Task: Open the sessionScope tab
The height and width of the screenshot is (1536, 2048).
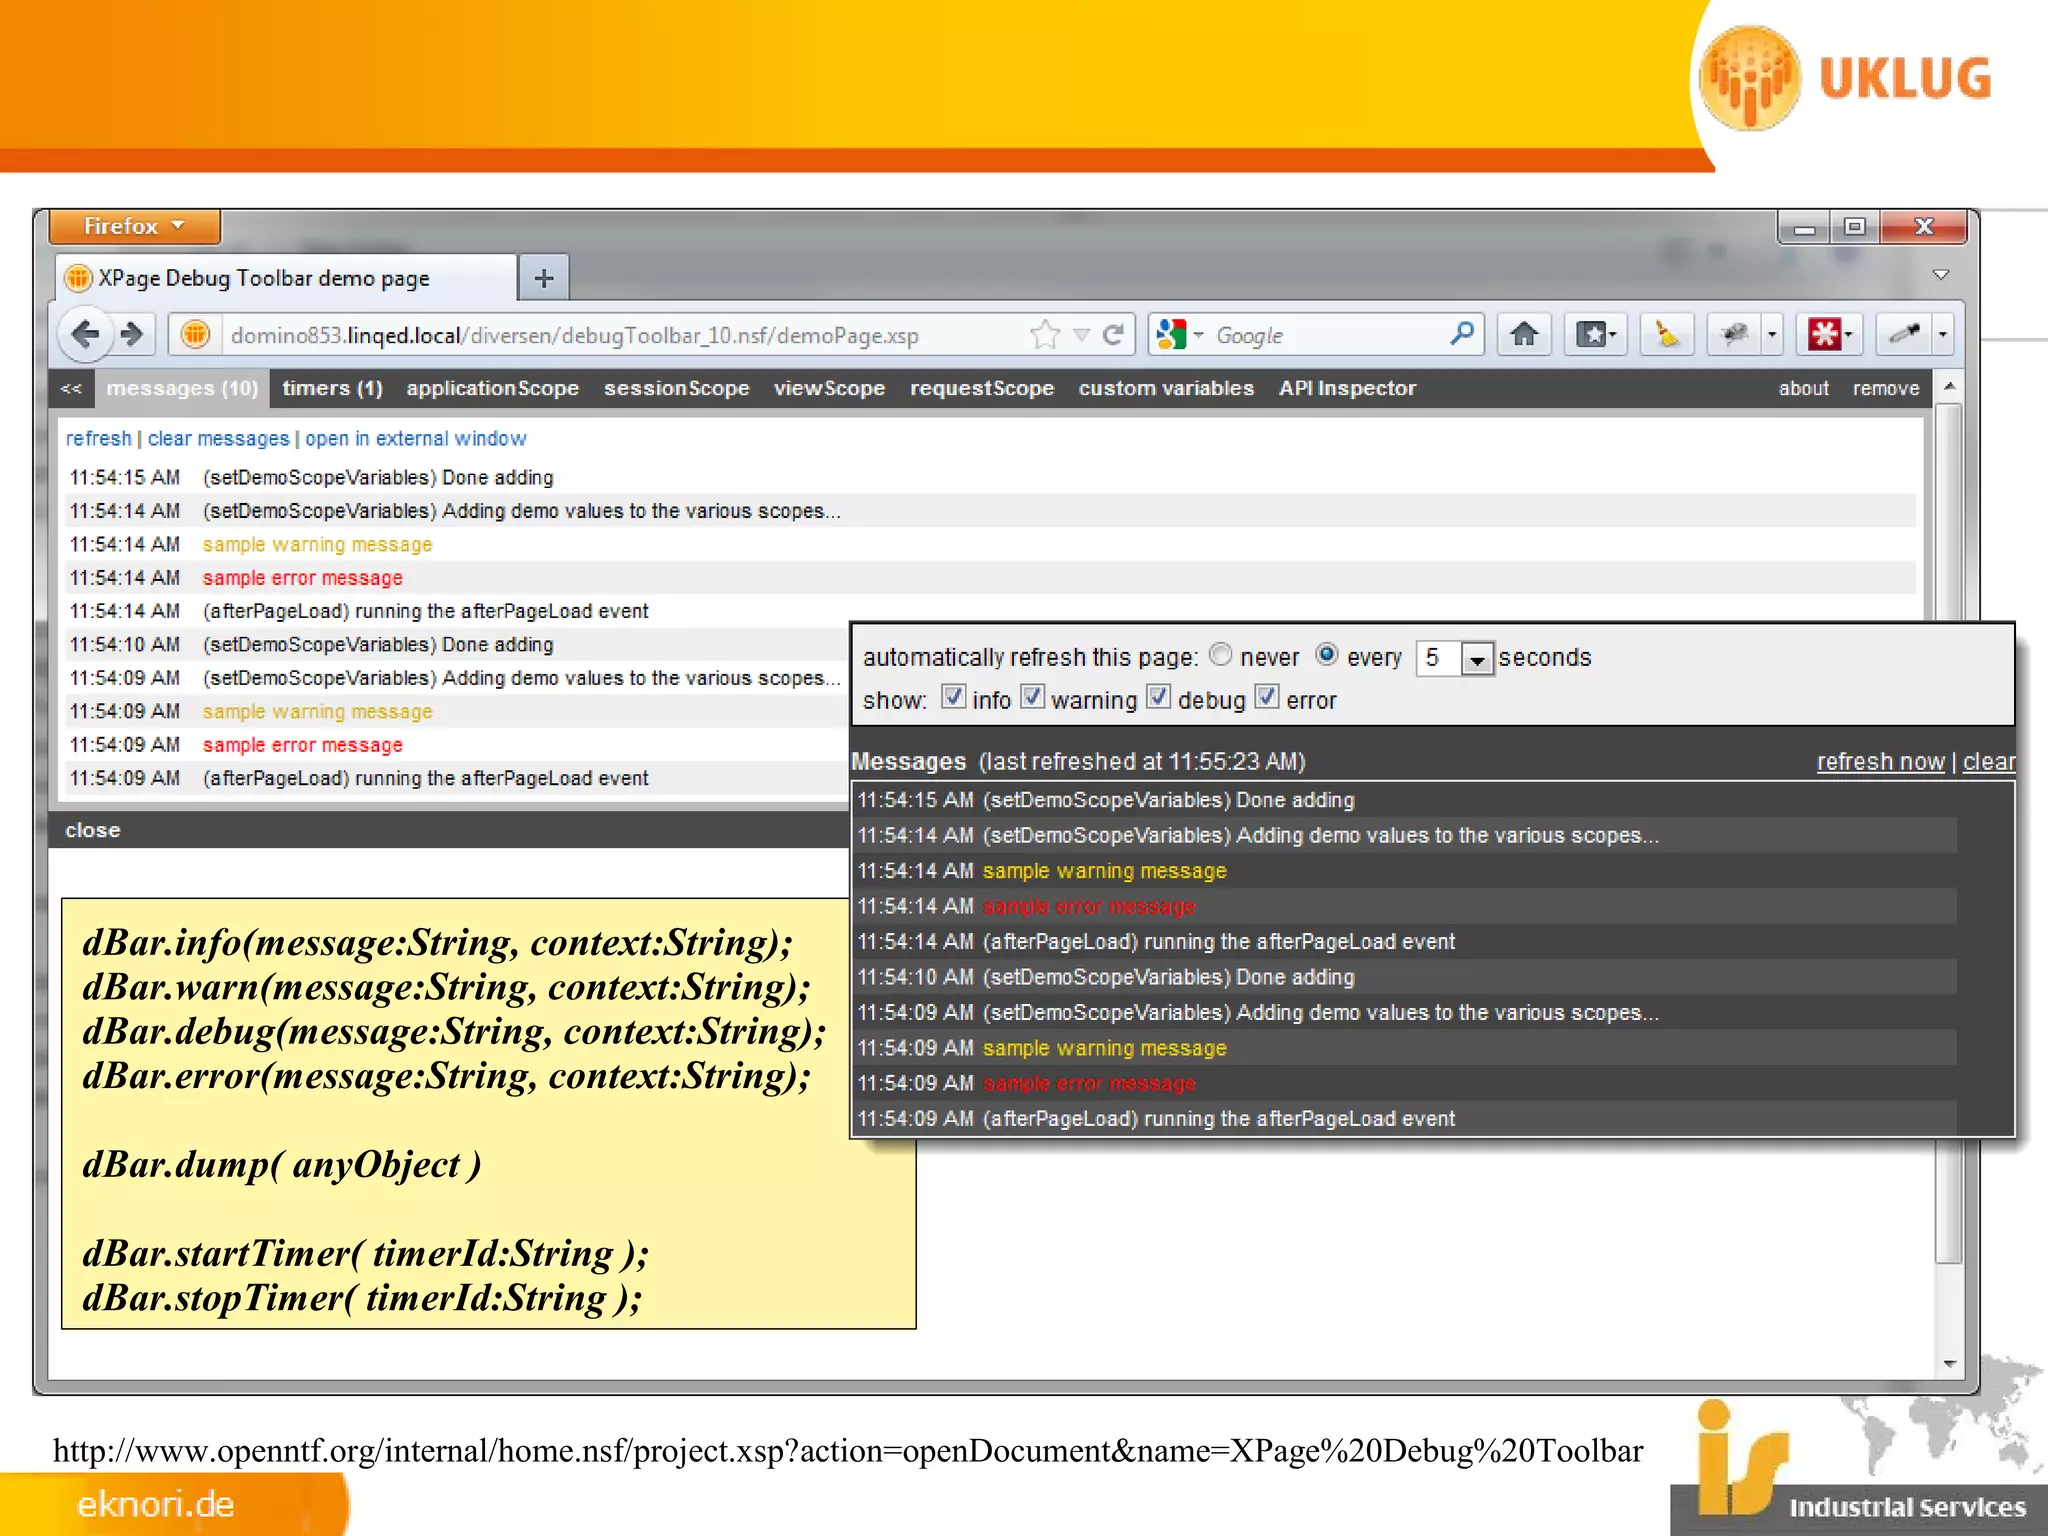Action: point(676,388)
